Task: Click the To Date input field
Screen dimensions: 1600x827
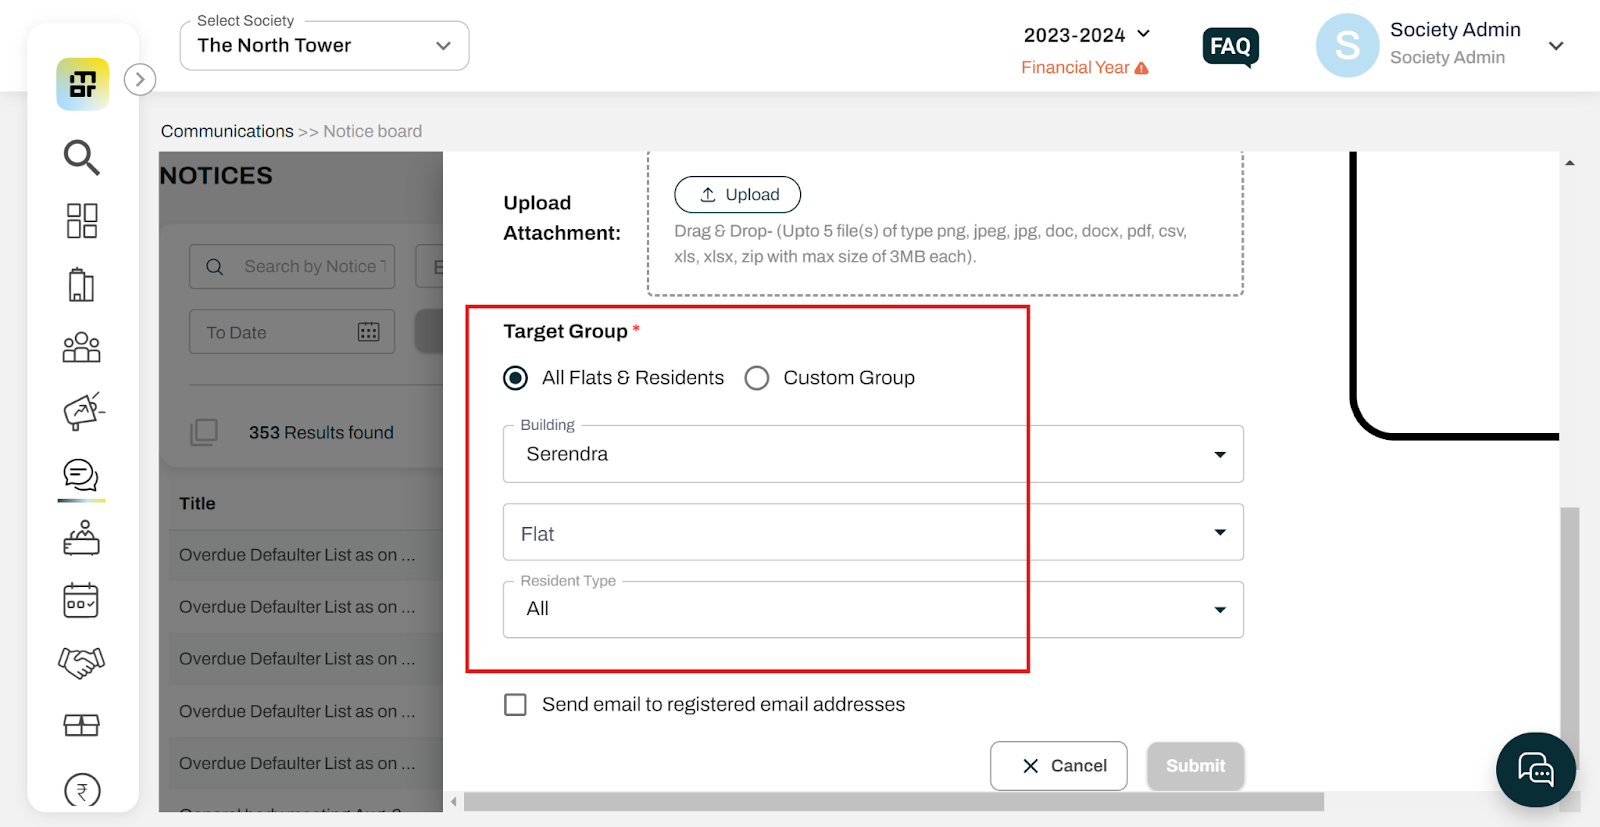Action: click(x=292, y=332)
